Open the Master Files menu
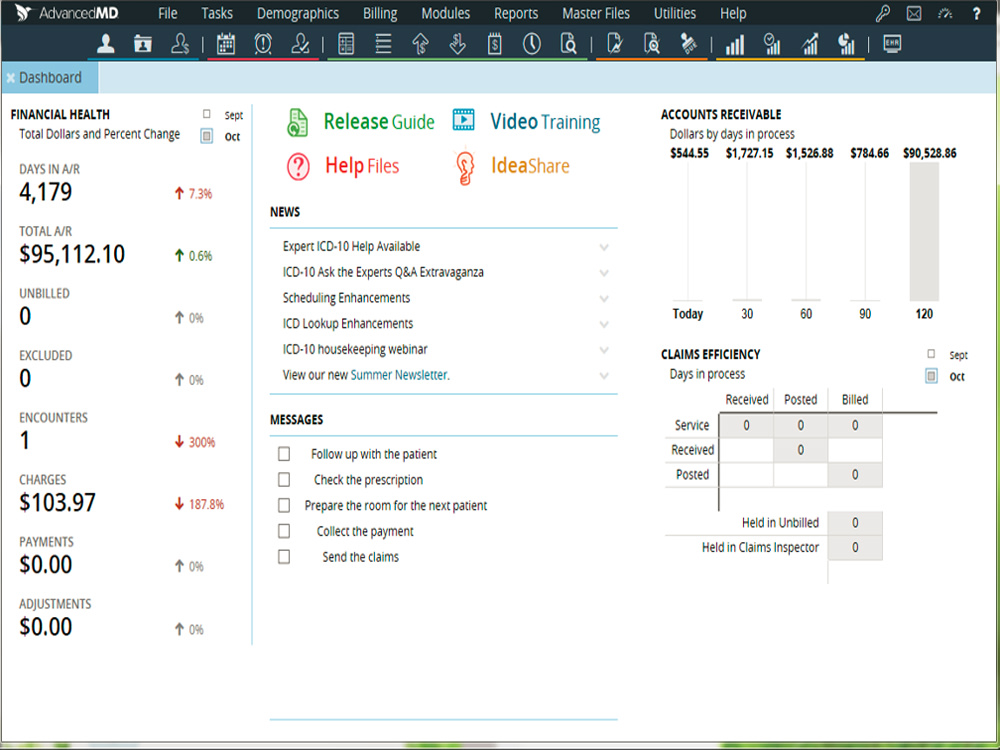Image resolution: width=1000 pixels, height=750 pixels. pyautogui.click(x=596, y=13)
